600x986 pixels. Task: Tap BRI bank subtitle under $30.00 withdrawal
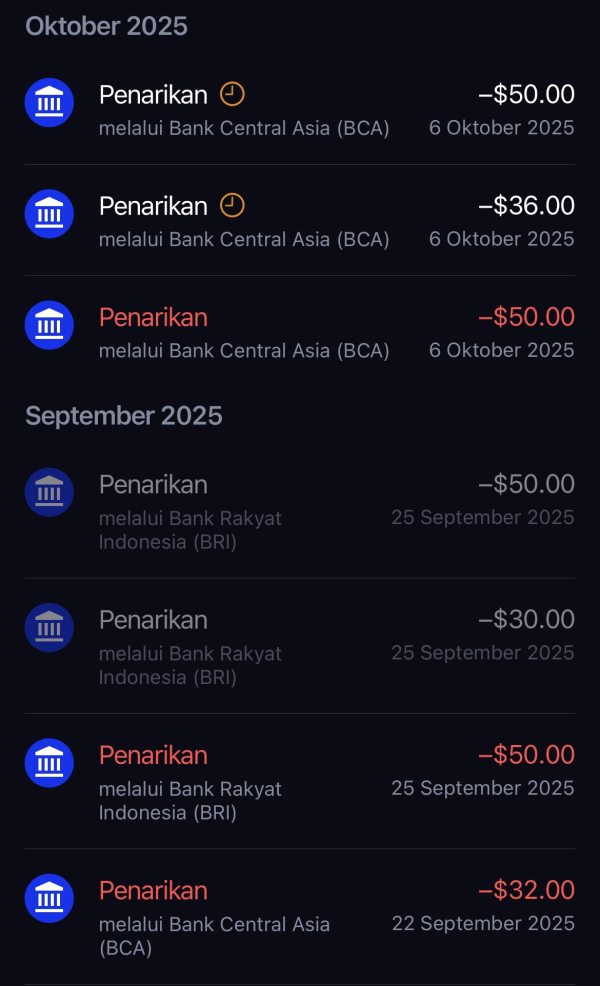point(190,665)
